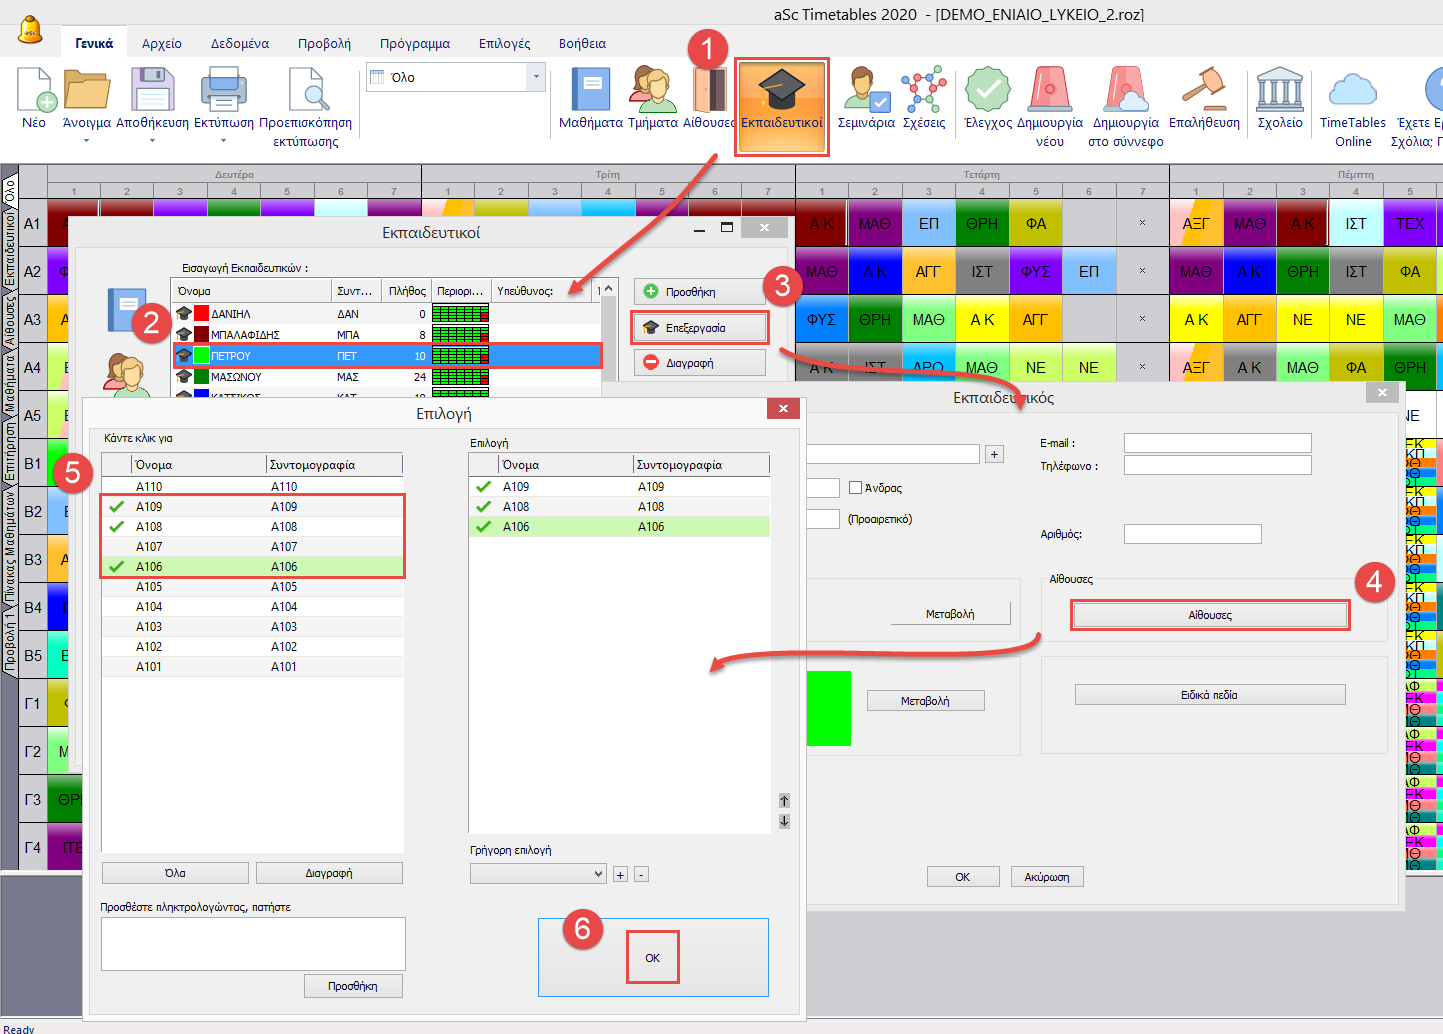Uncheck classroom A109 in left list
Screen dimensions: 1443x1034
(x=117, y=507)
